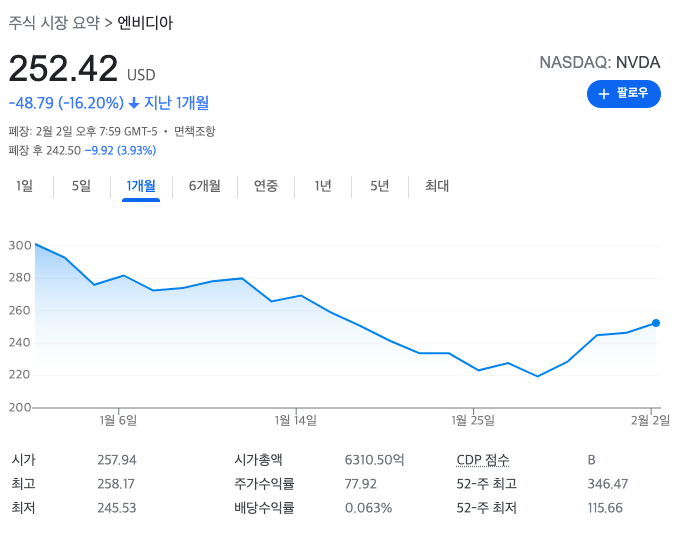Click the 200 y-axis label

coord(20,407)
